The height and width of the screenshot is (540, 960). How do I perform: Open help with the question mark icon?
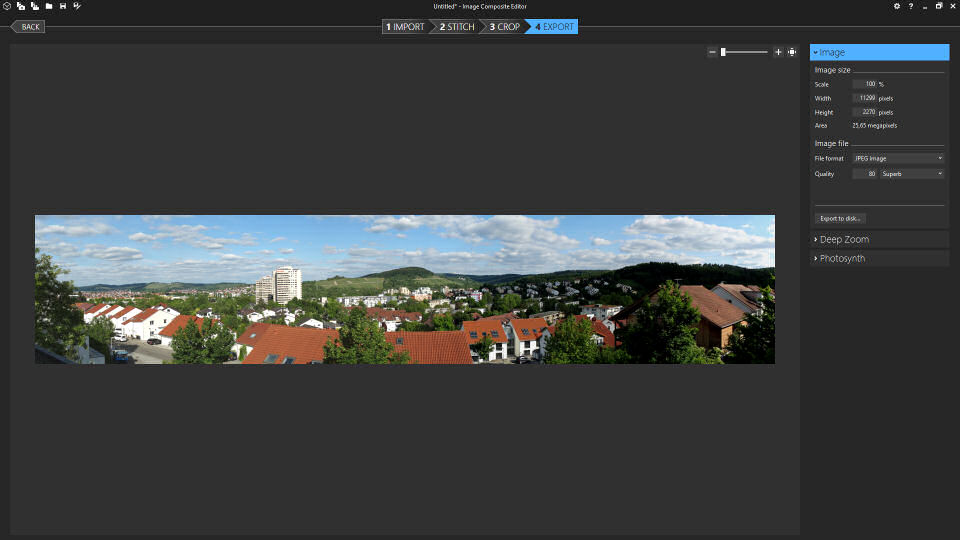click(x=911, y=6)
